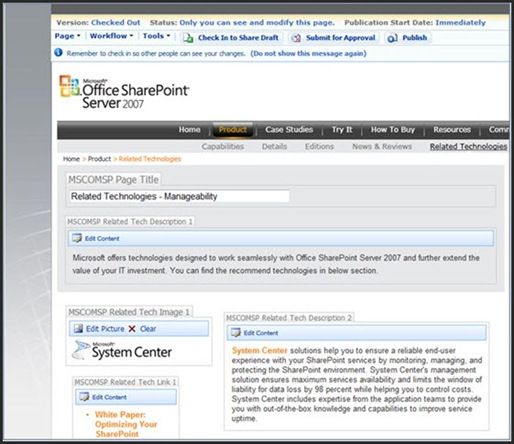Click the orange System Center link in description

[259, 350]
